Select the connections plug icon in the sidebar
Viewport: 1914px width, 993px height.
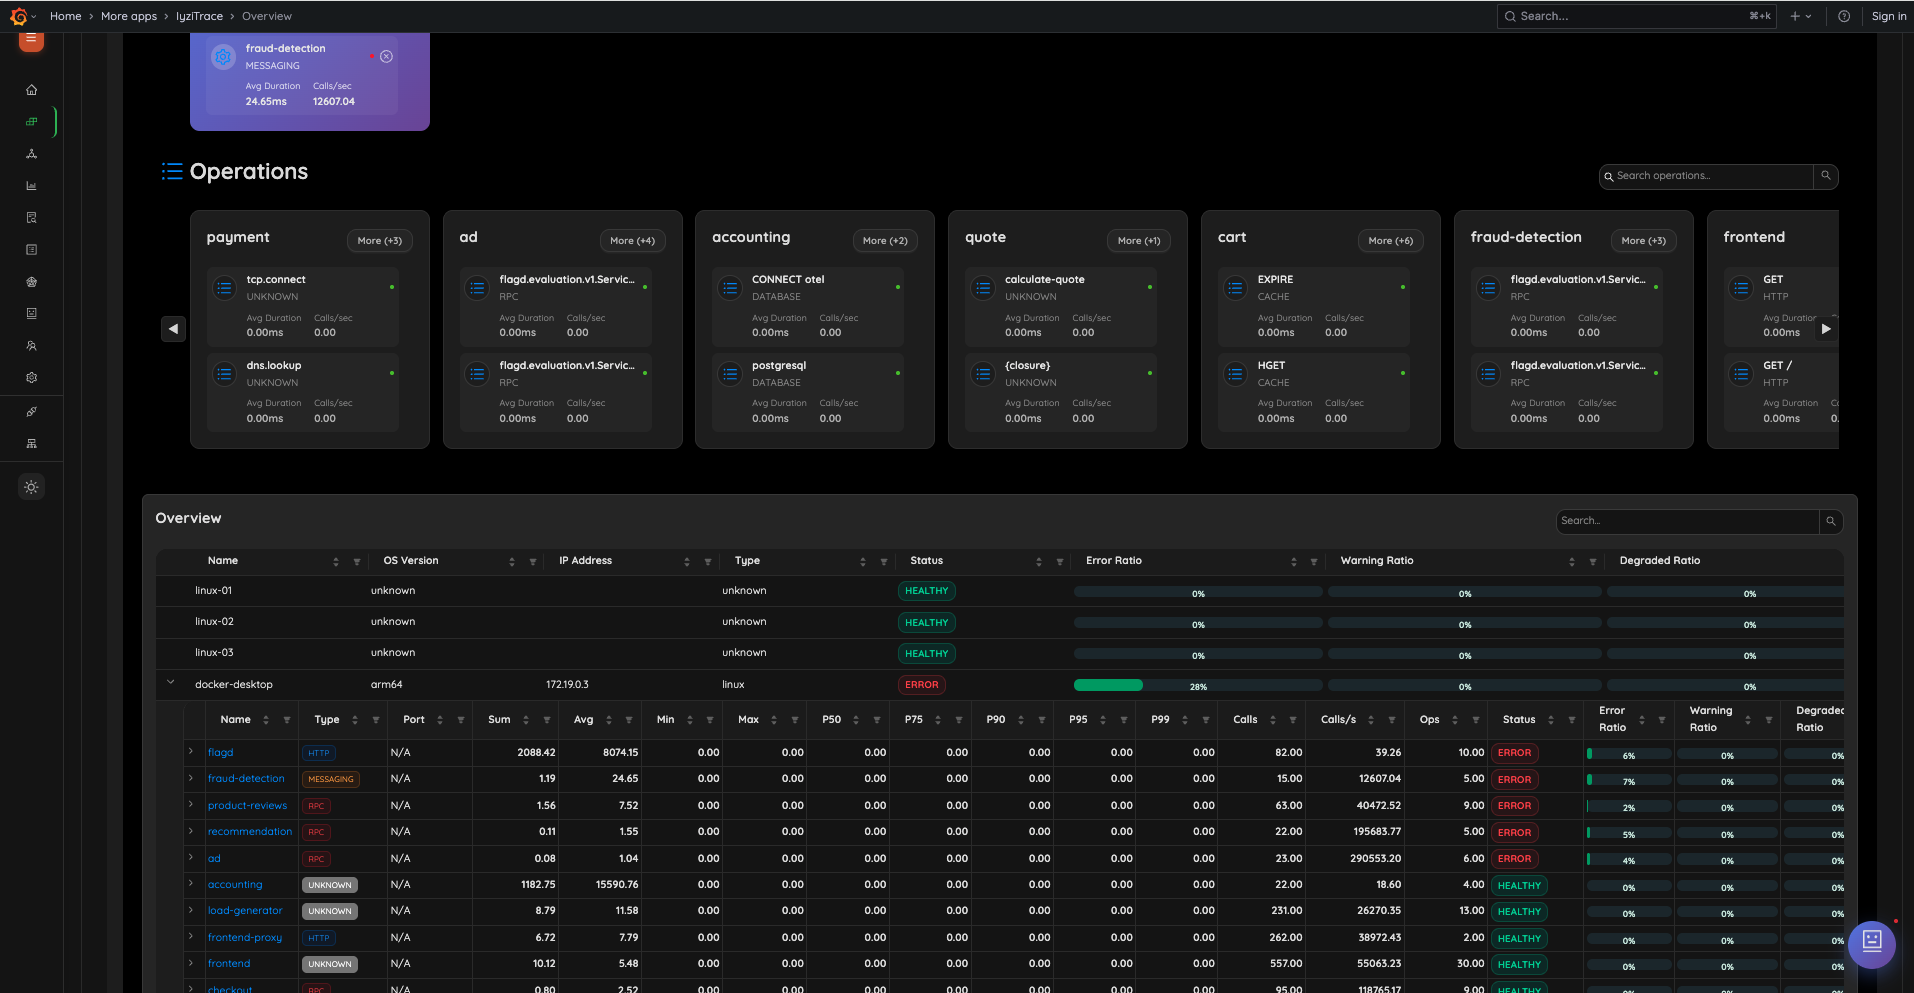(31, 411)
